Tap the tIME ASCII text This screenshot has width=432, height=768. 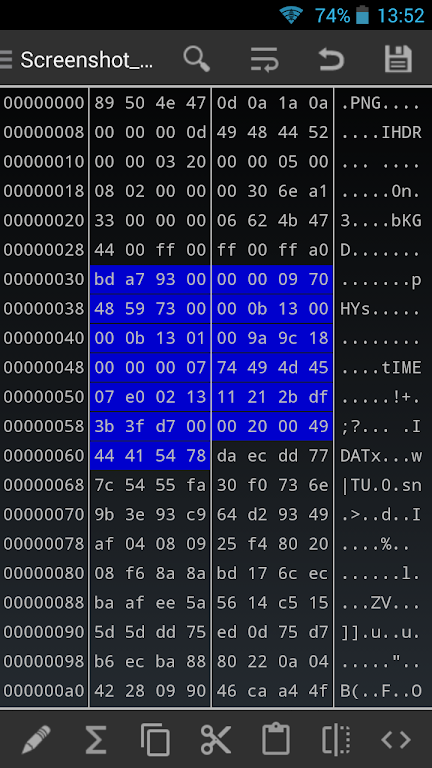pyautogui.click(x=401, y=368)
